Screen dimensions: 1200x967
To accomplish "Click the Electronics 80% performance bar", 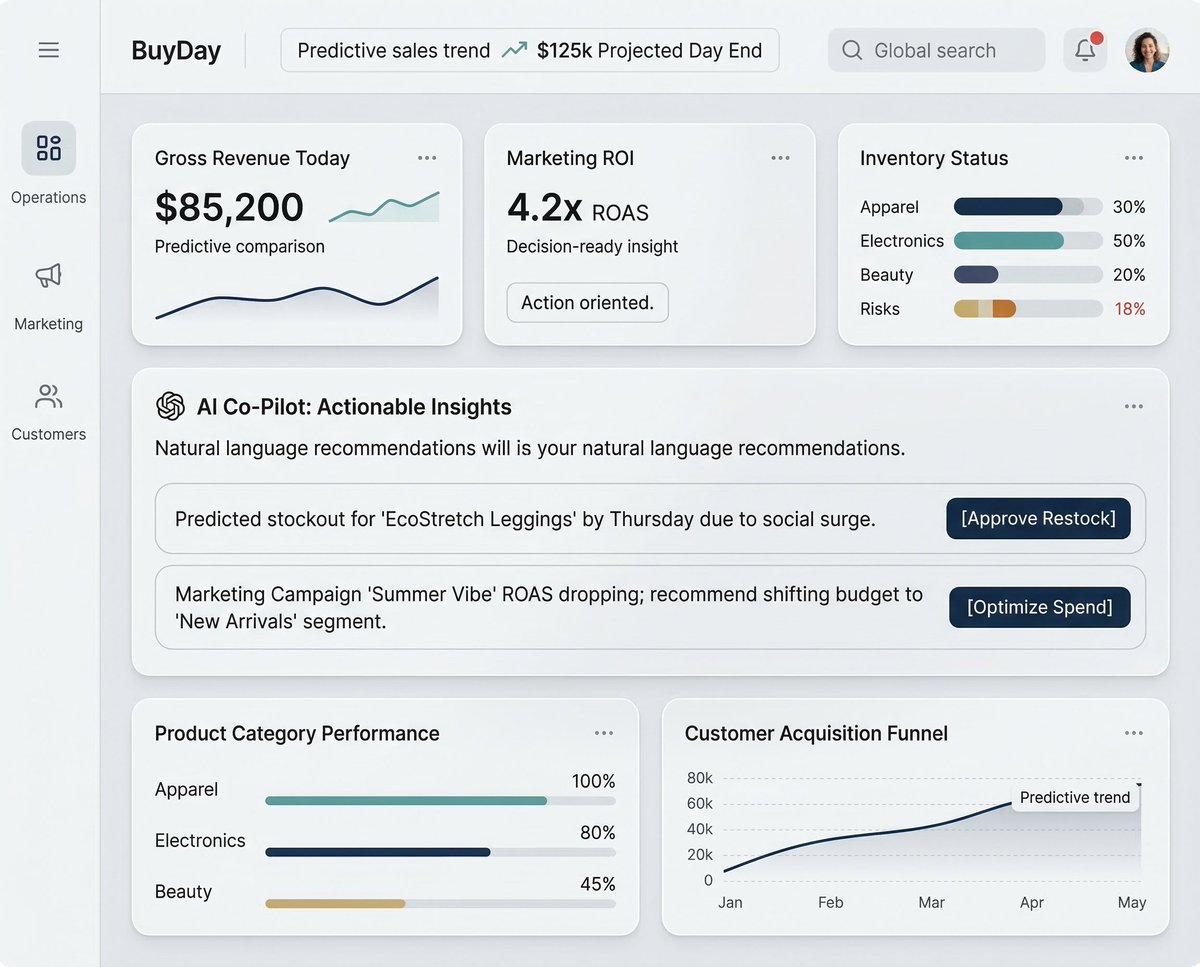I will click(x=440, y=852).
